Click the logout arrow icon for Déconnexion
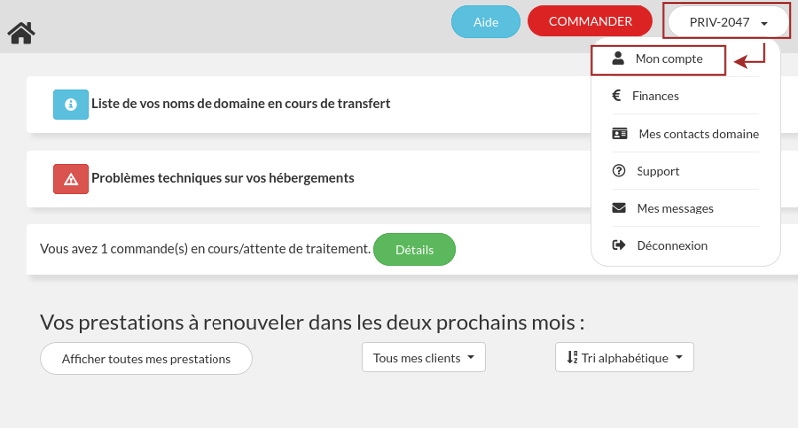 coord(618,245)
